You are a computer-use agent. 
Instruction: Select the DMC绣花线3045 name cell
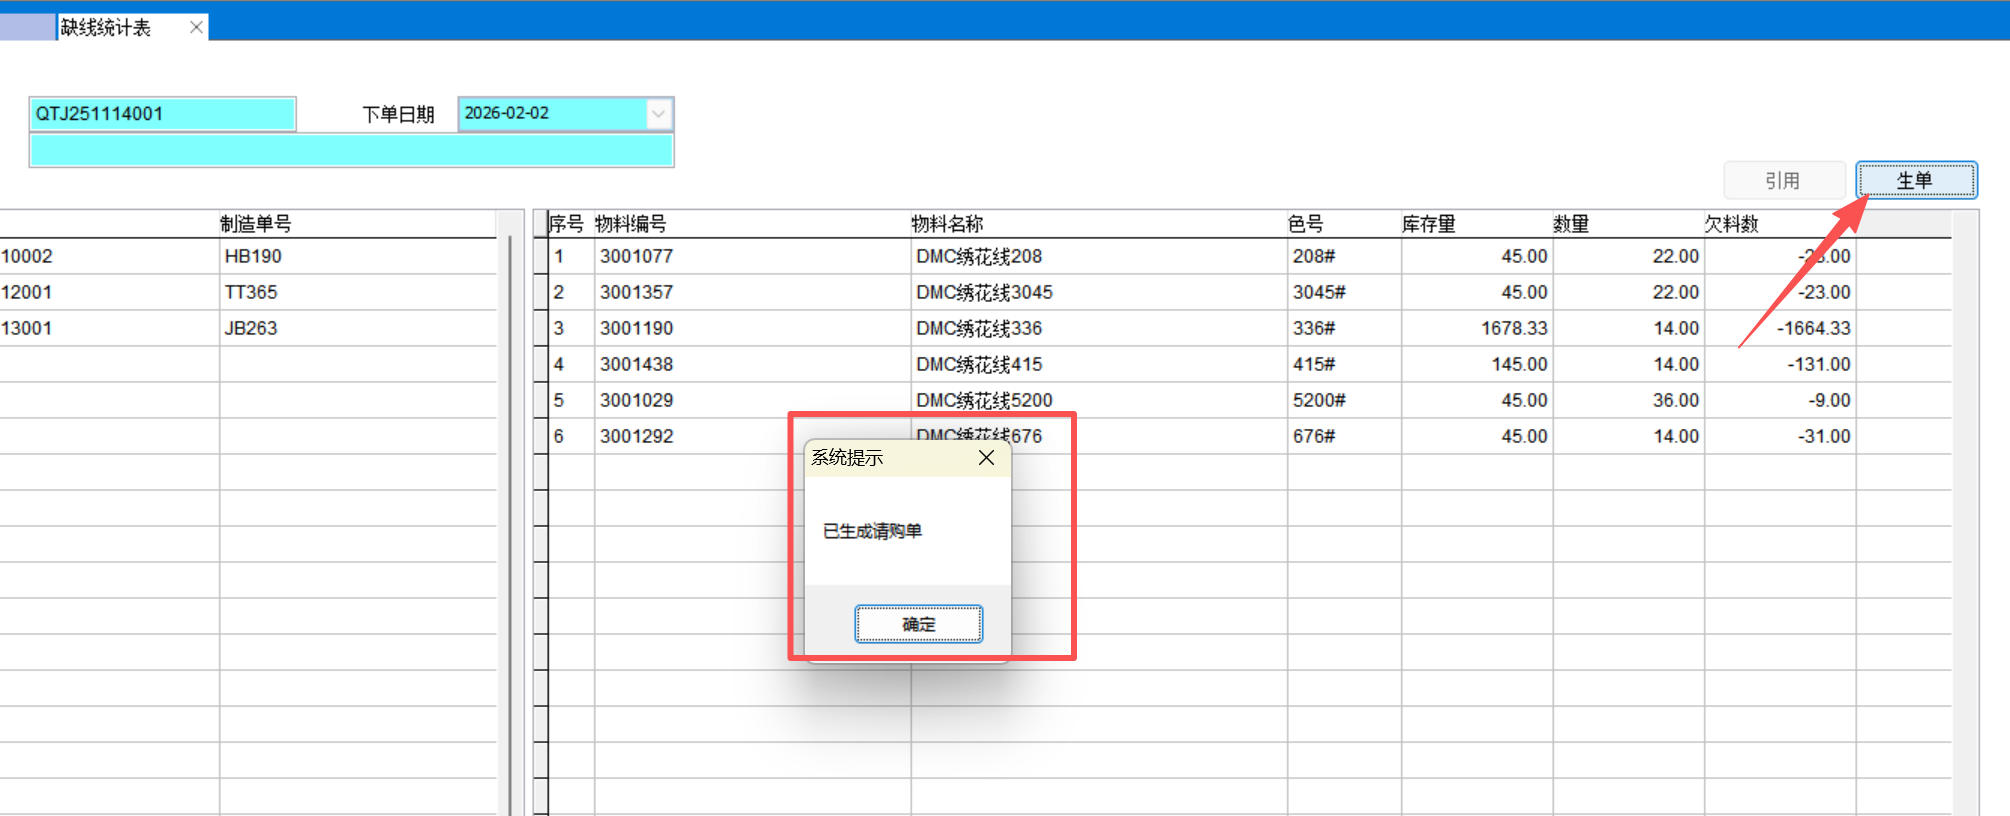click(x=984, y=292)
